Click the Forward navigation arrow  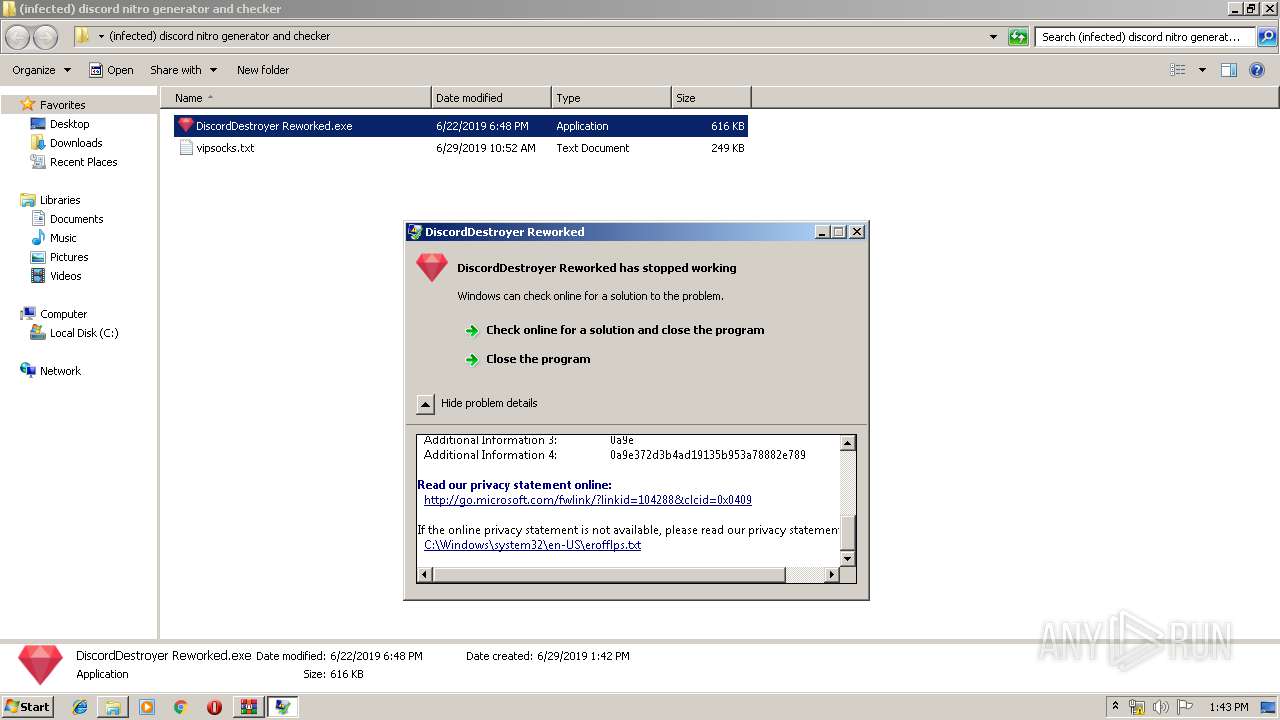(x=45, y=37)
